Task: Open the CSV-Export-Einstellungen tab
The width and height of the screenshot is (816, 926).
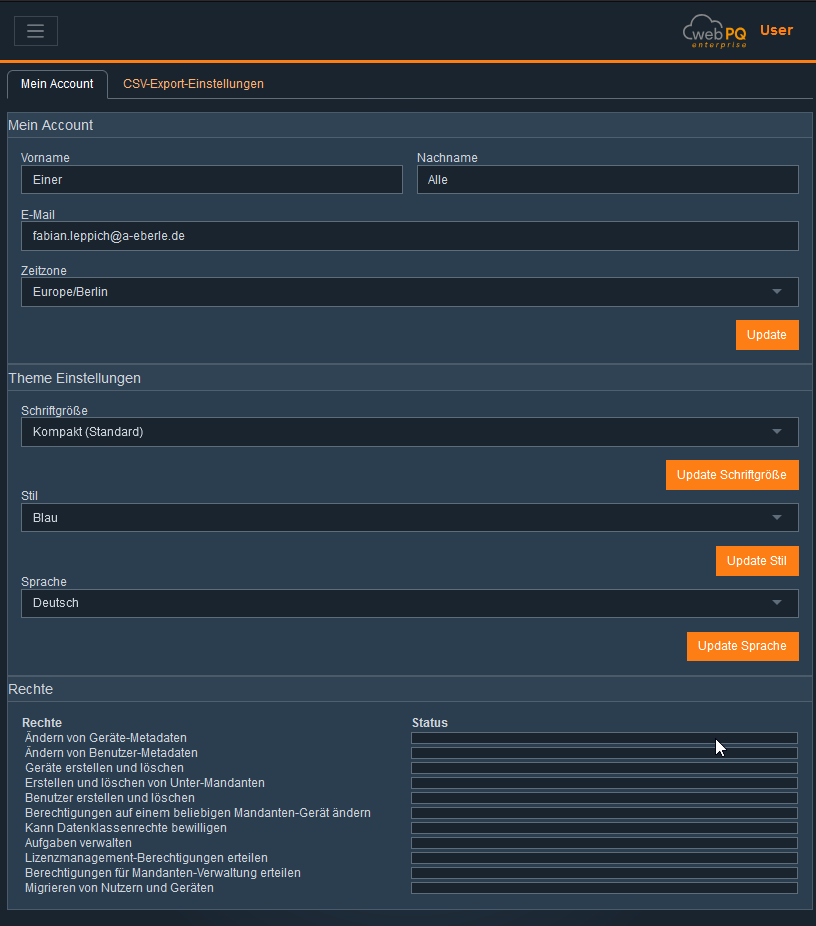Action: tap(193, 84)
